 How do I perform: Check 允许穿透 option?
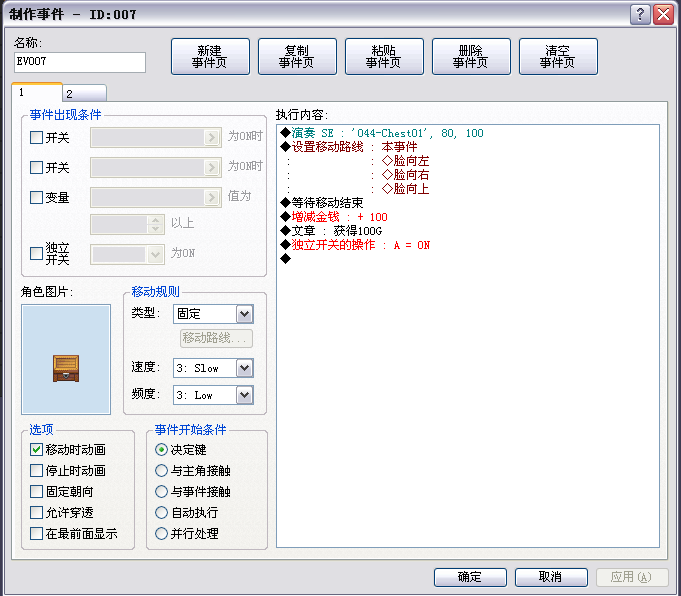pos(36,512)
